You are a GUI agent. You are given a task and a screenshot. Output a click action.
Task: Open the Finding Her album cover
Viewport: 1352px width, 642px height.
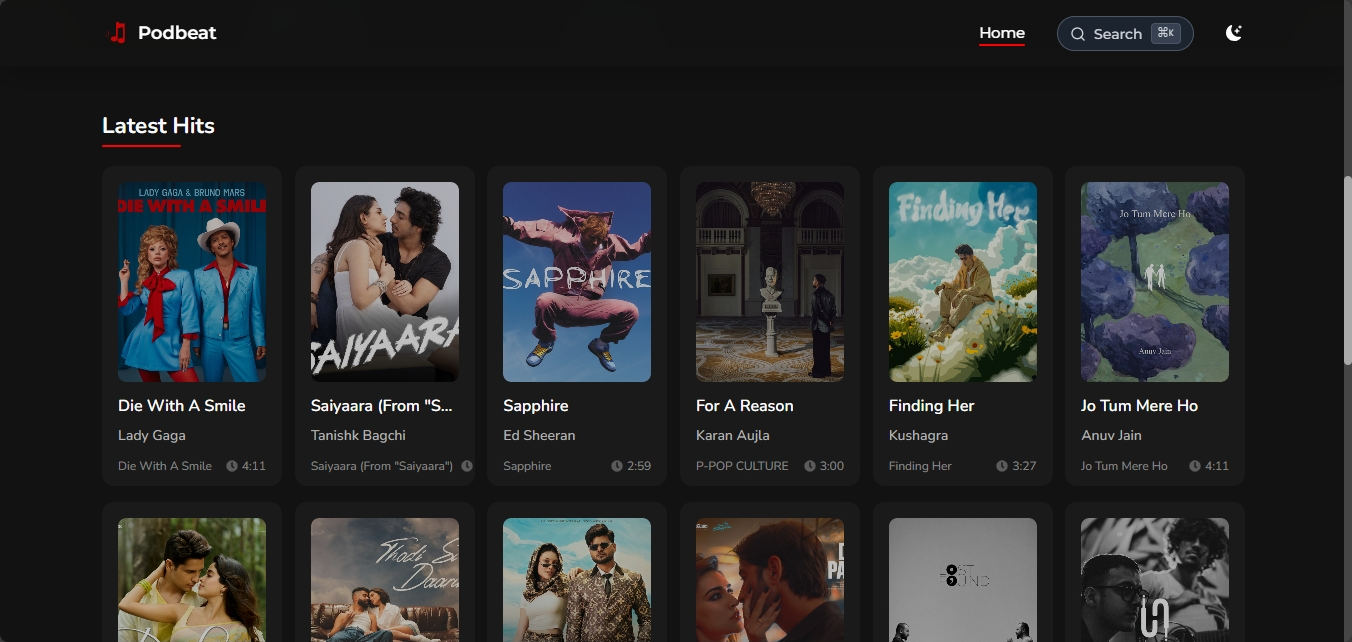tap(963, 282)
